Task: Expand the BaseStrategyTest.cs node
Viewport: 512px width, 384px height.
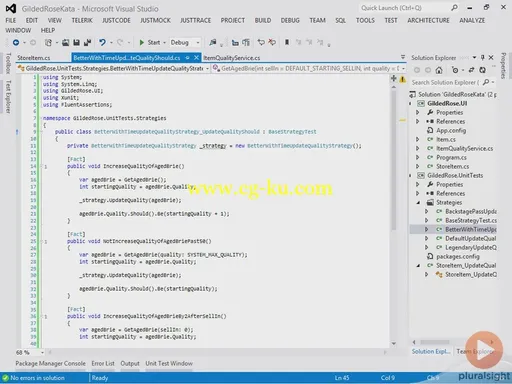Action: point(426,220)
